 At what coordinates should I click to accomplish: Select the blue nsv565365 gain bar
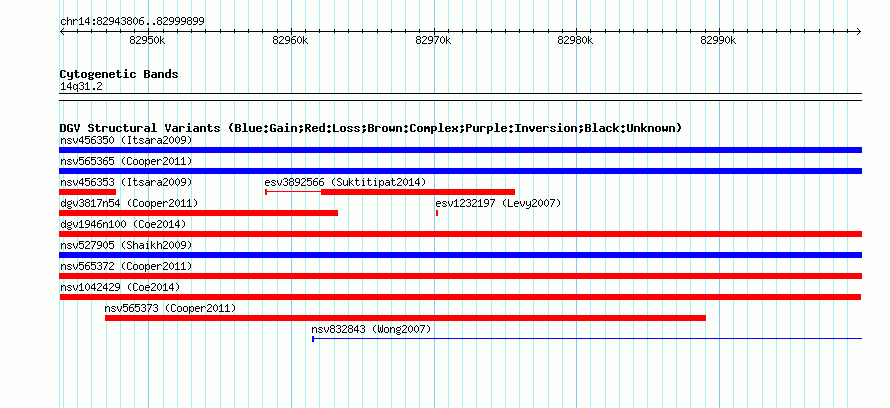(x=460, y=171)
